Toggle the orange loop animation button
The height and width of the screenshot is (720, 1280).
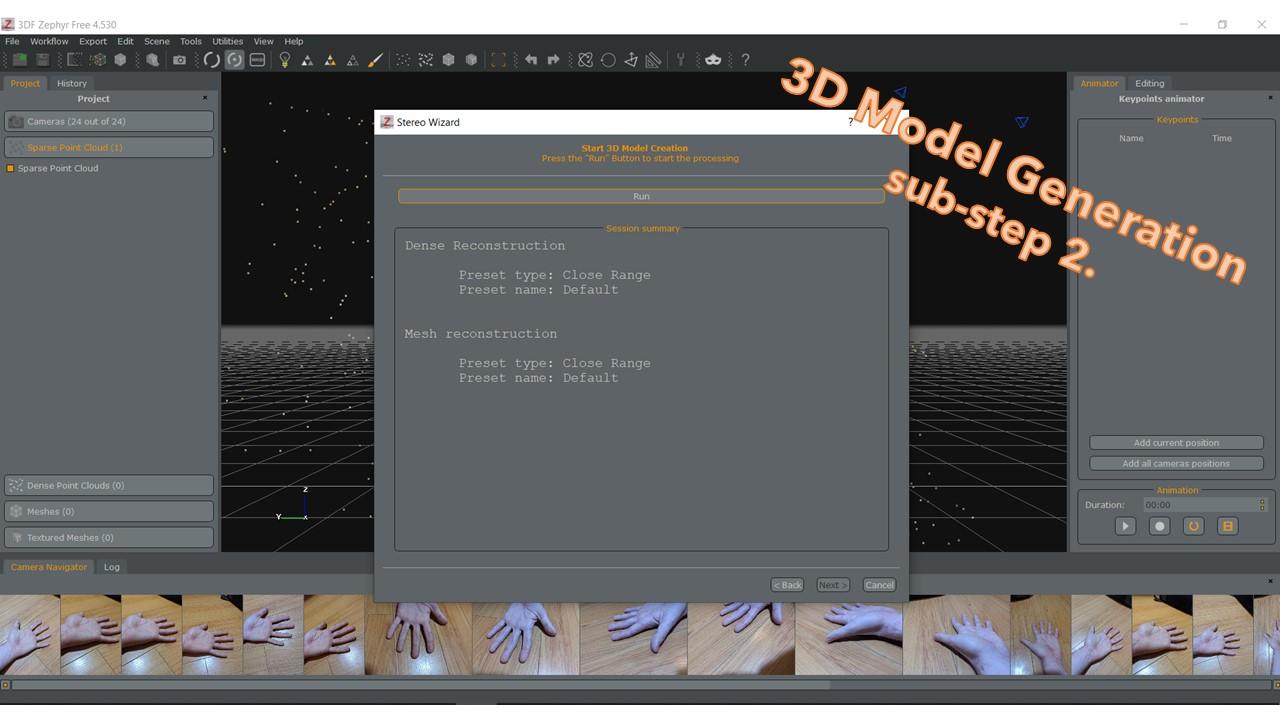[1193, 526]
